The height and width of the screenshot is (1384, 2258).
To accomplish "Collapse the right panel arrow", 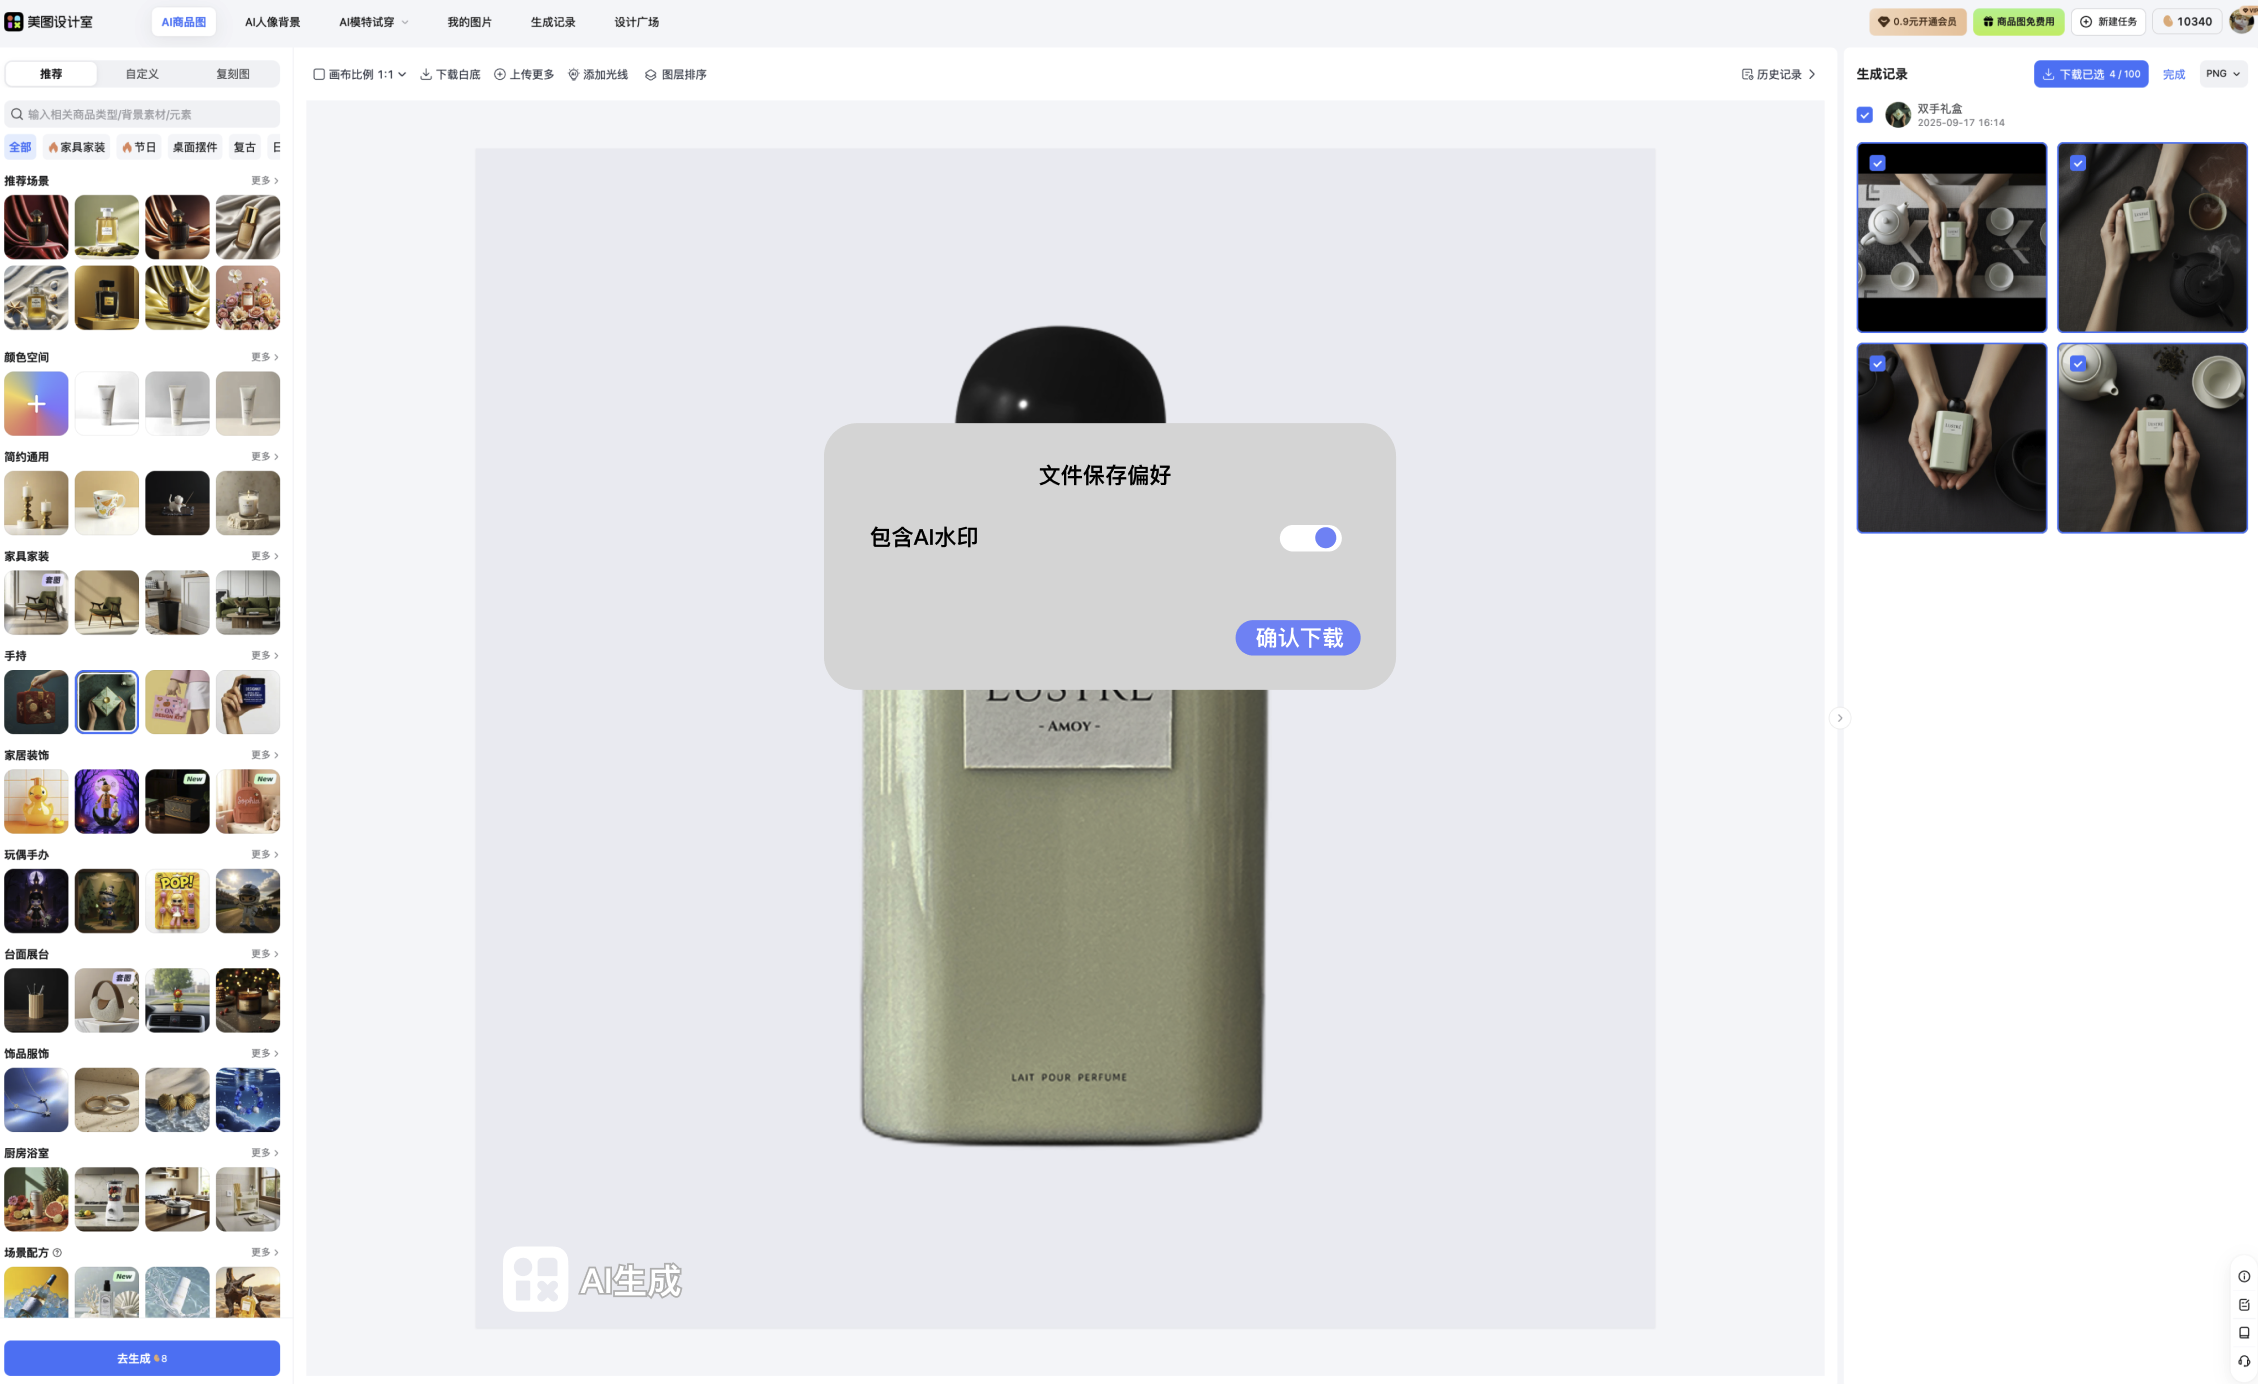I will coord(1839,718).
